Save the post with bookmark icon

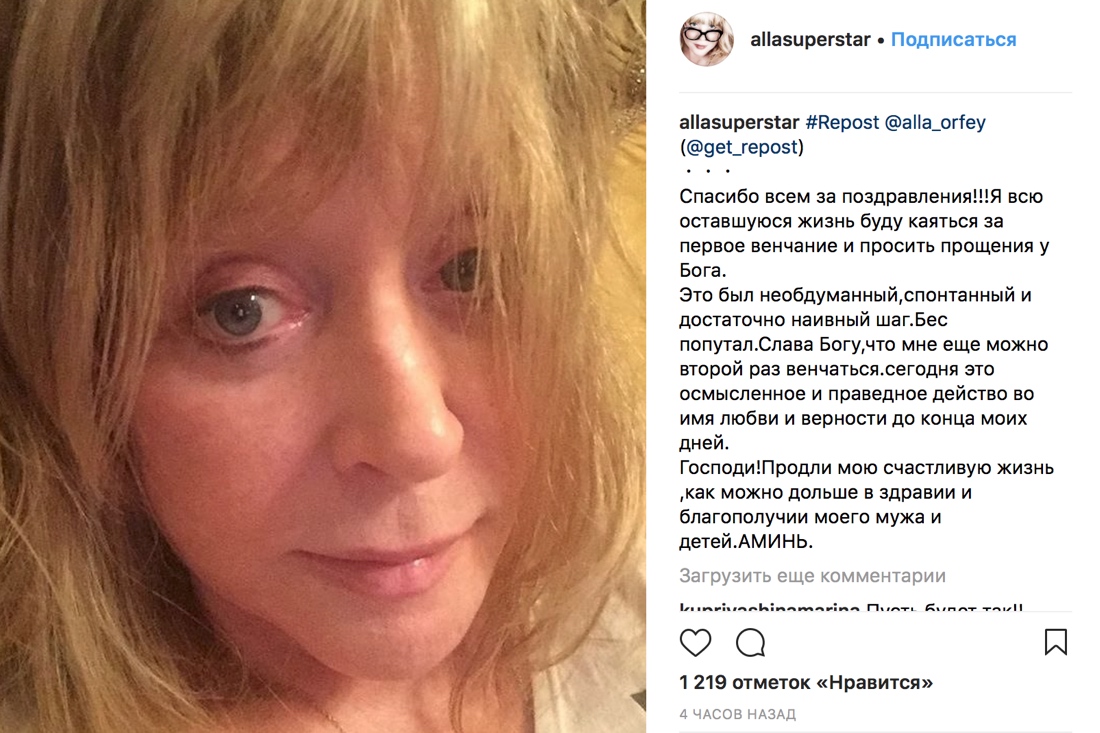(1056, 642)
